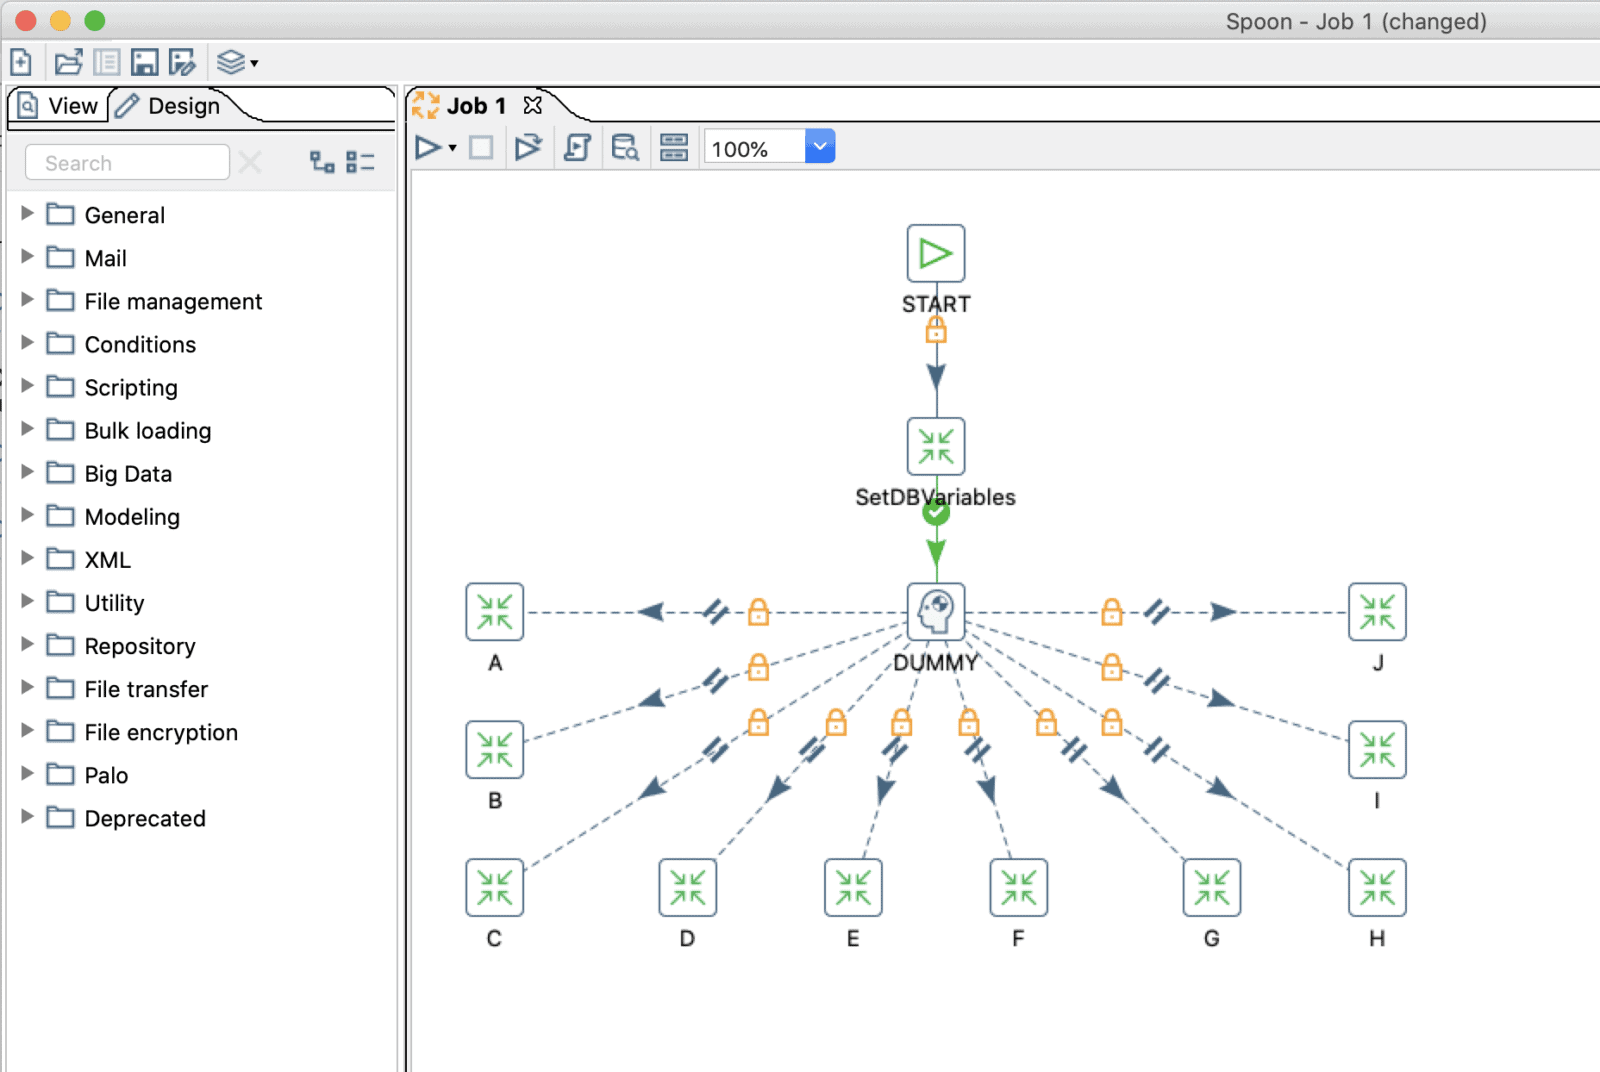Open the database explorer

tap(625, 146)
